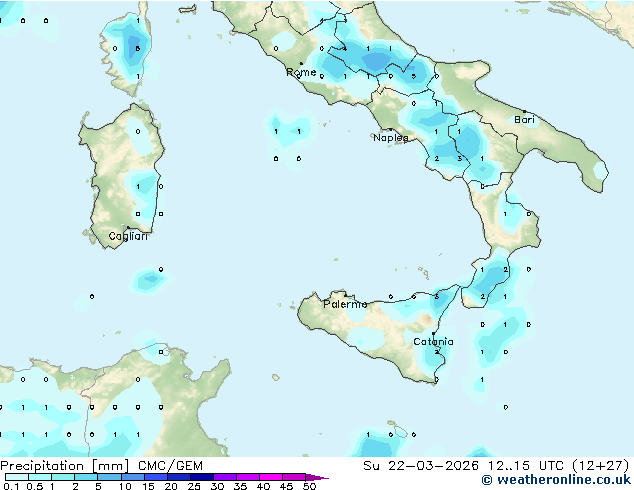Pick the 10–15 mm legend color swatch
This screenshot has width=634, height=490.
tap(133, 477)
